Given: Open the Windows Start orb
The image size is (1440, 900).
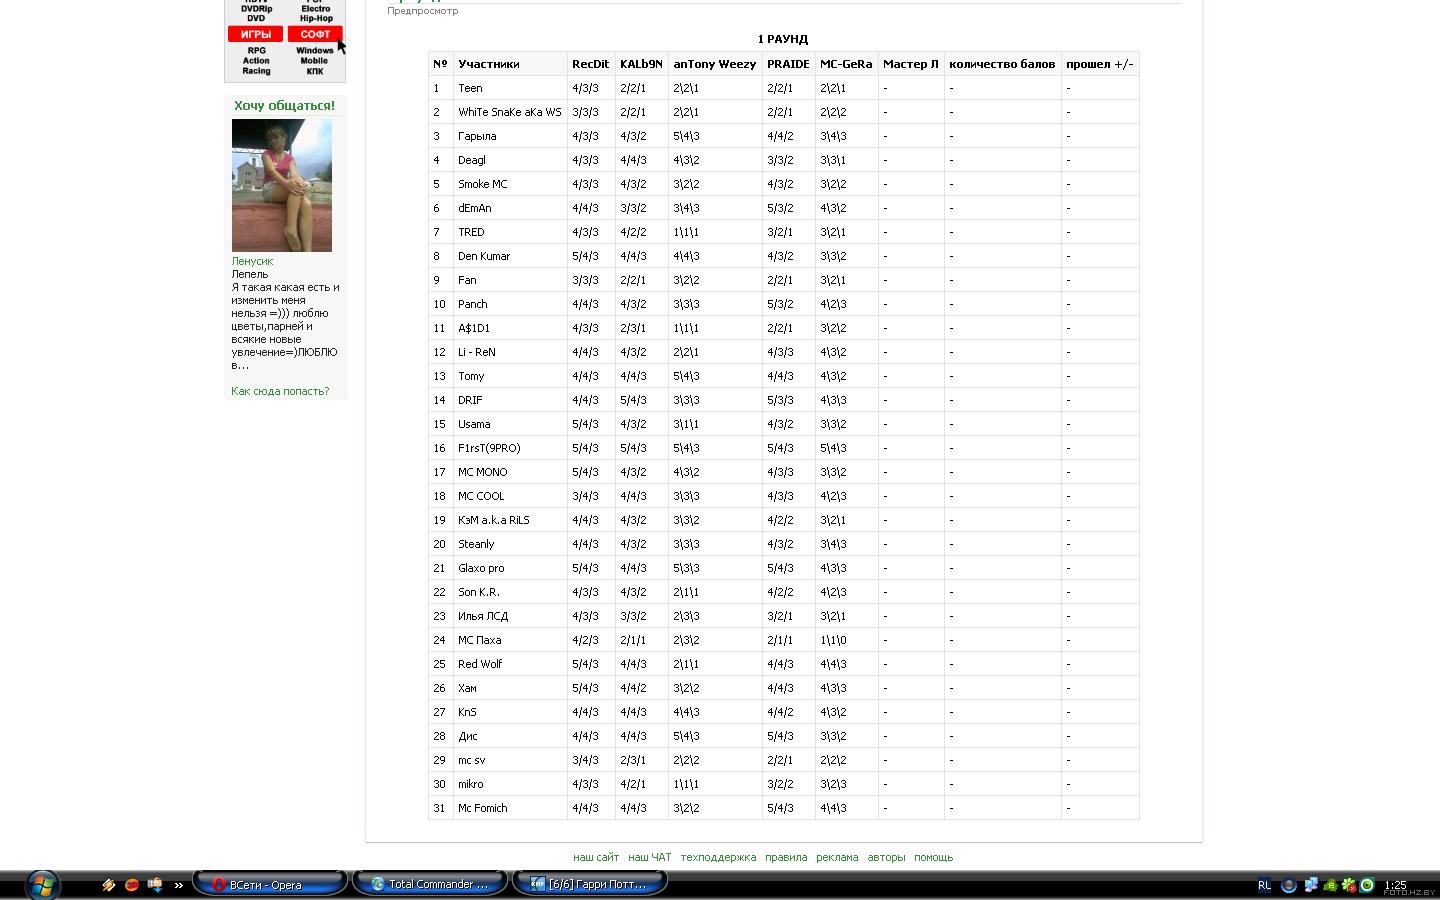Looking at the screenshot, I should 43,885.
